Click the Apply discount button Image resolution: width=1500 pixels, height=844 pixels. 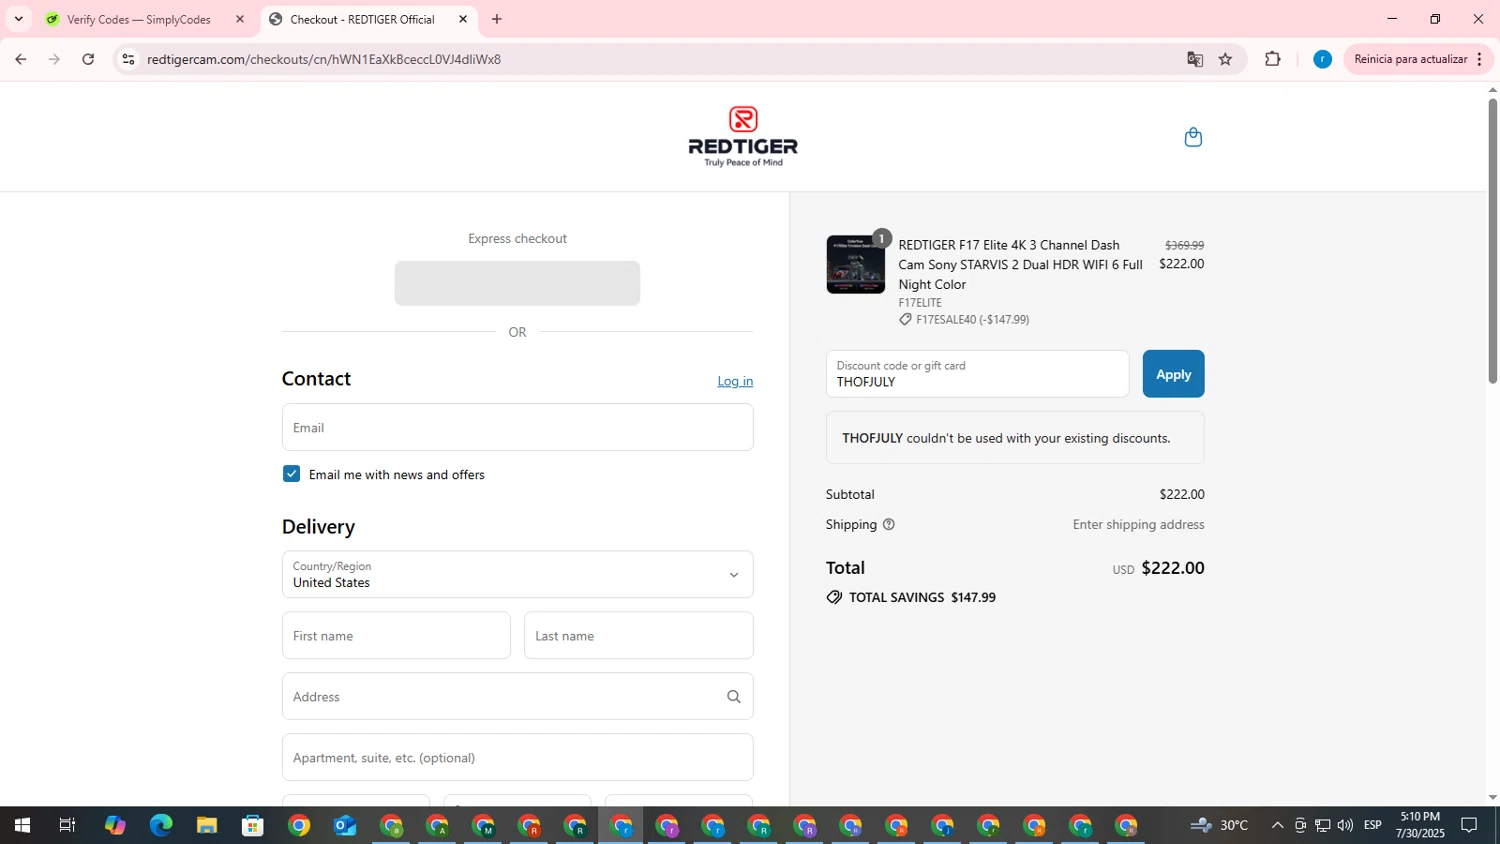(x=1173, y=374)
